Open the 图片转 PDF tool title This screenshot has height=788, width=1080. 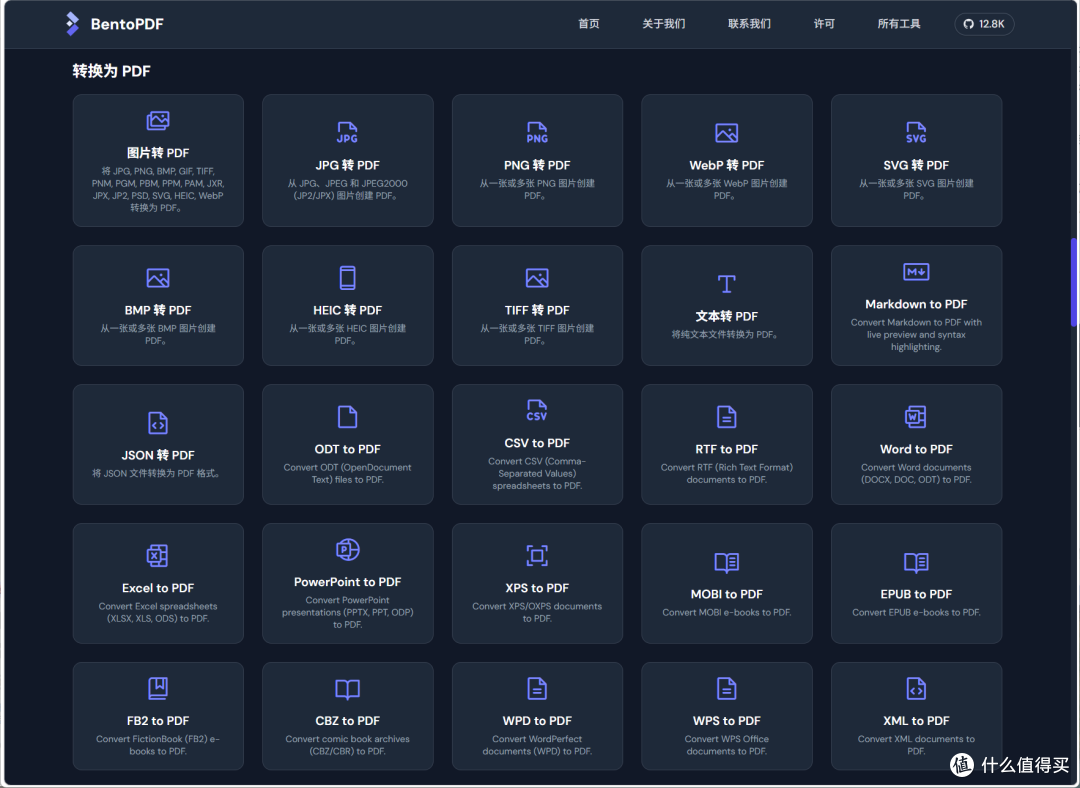coord(158,153)
